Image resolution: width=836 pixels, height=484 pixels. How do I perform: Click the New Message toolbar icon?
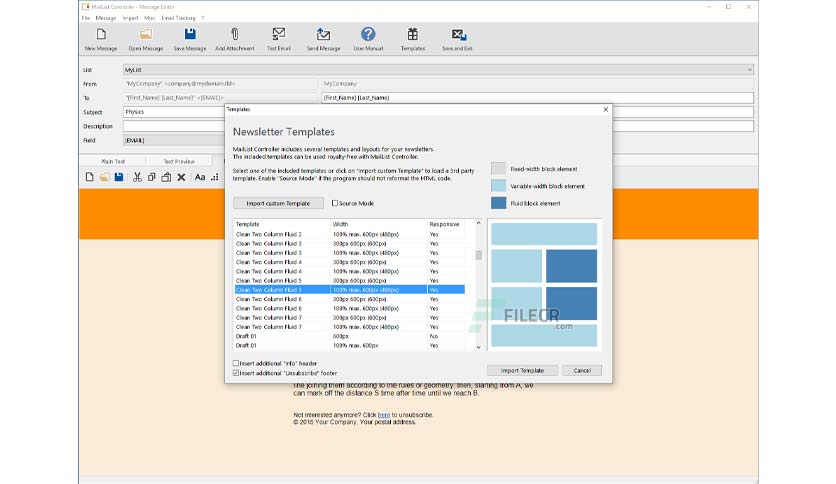[x=101, y=35]
